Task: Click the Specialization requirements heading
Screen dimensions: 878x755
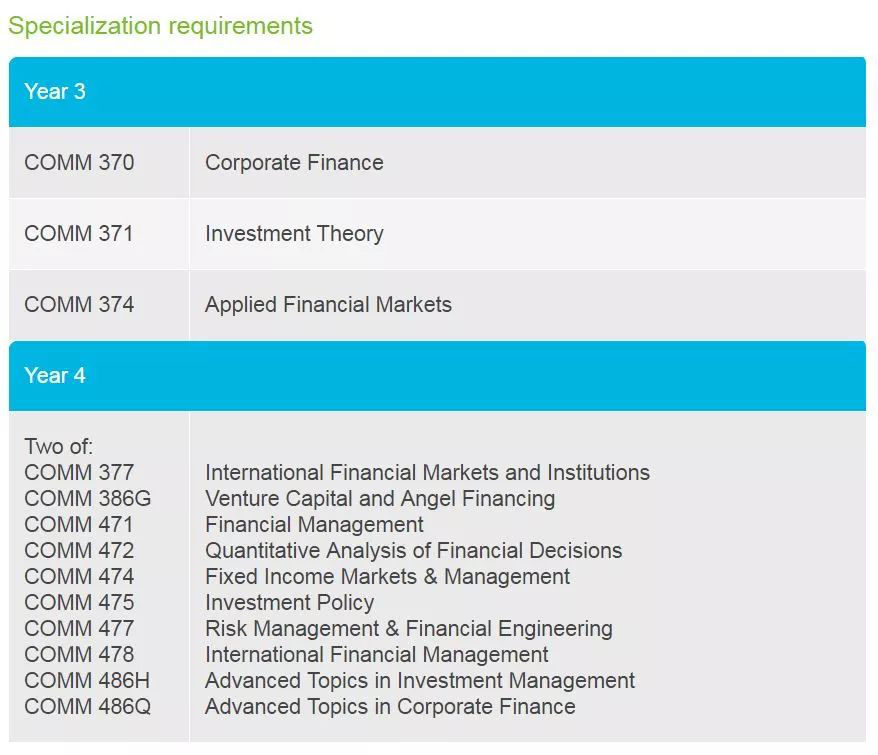Action: 160,26
